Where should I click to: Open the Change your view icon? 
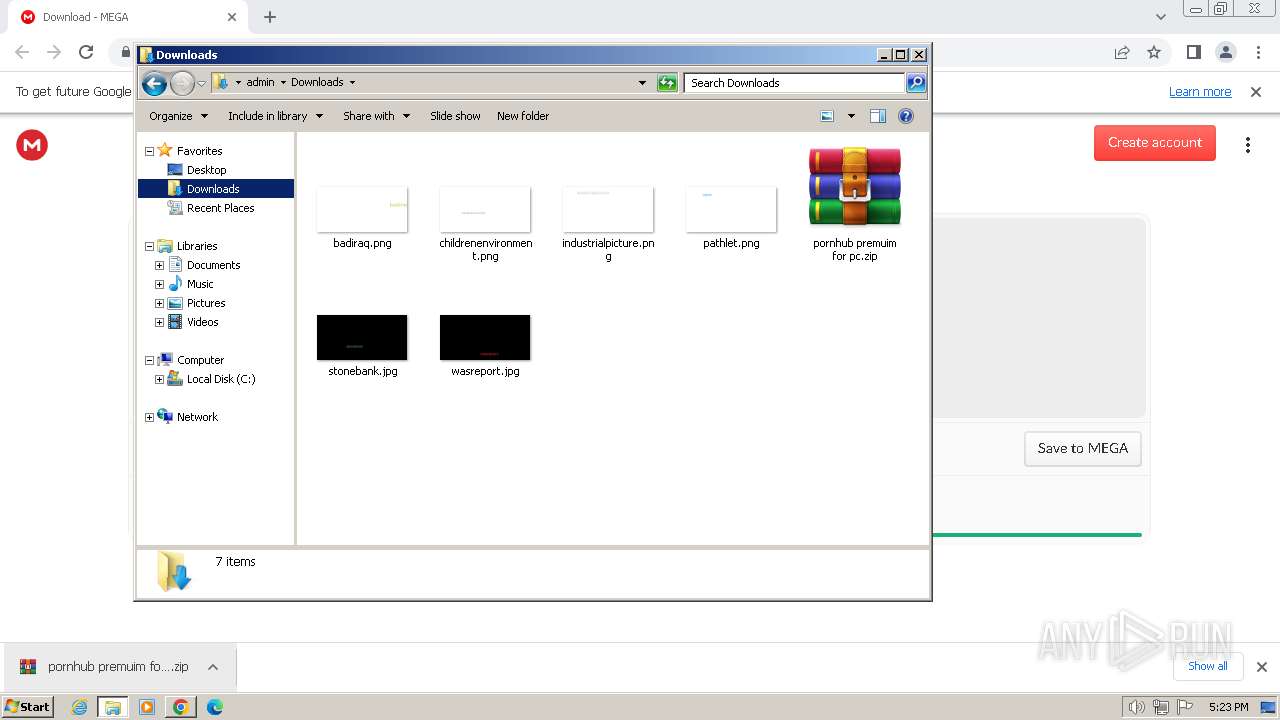click(x=827, y=116)
